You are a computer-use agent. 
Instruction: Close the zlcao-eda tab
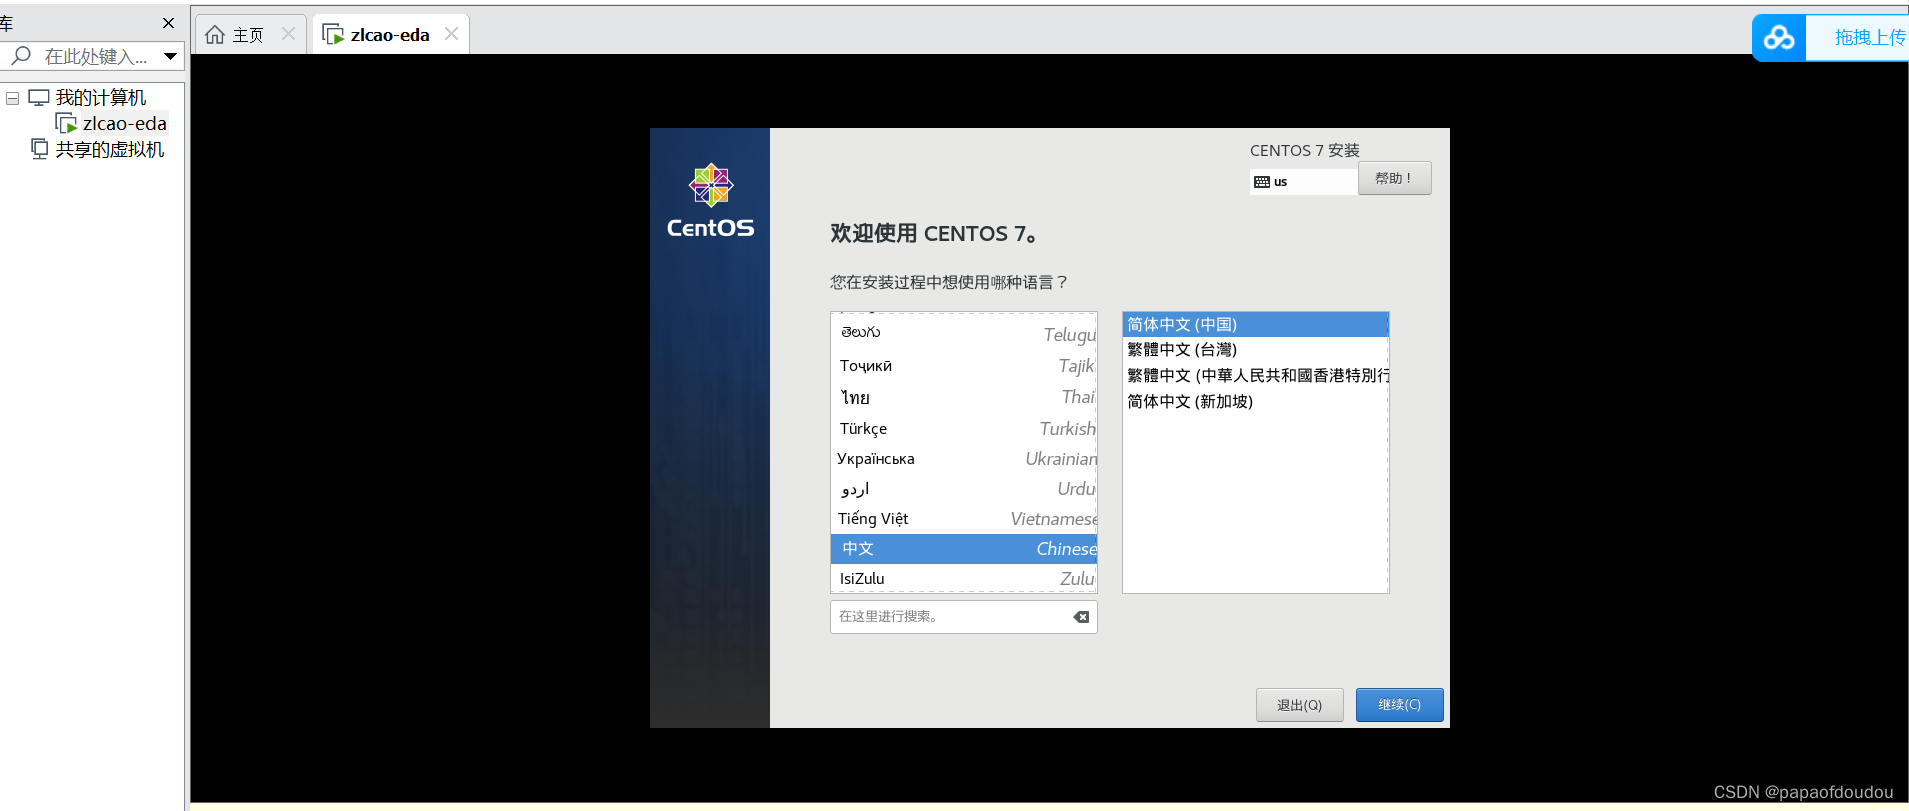[451, 34]
